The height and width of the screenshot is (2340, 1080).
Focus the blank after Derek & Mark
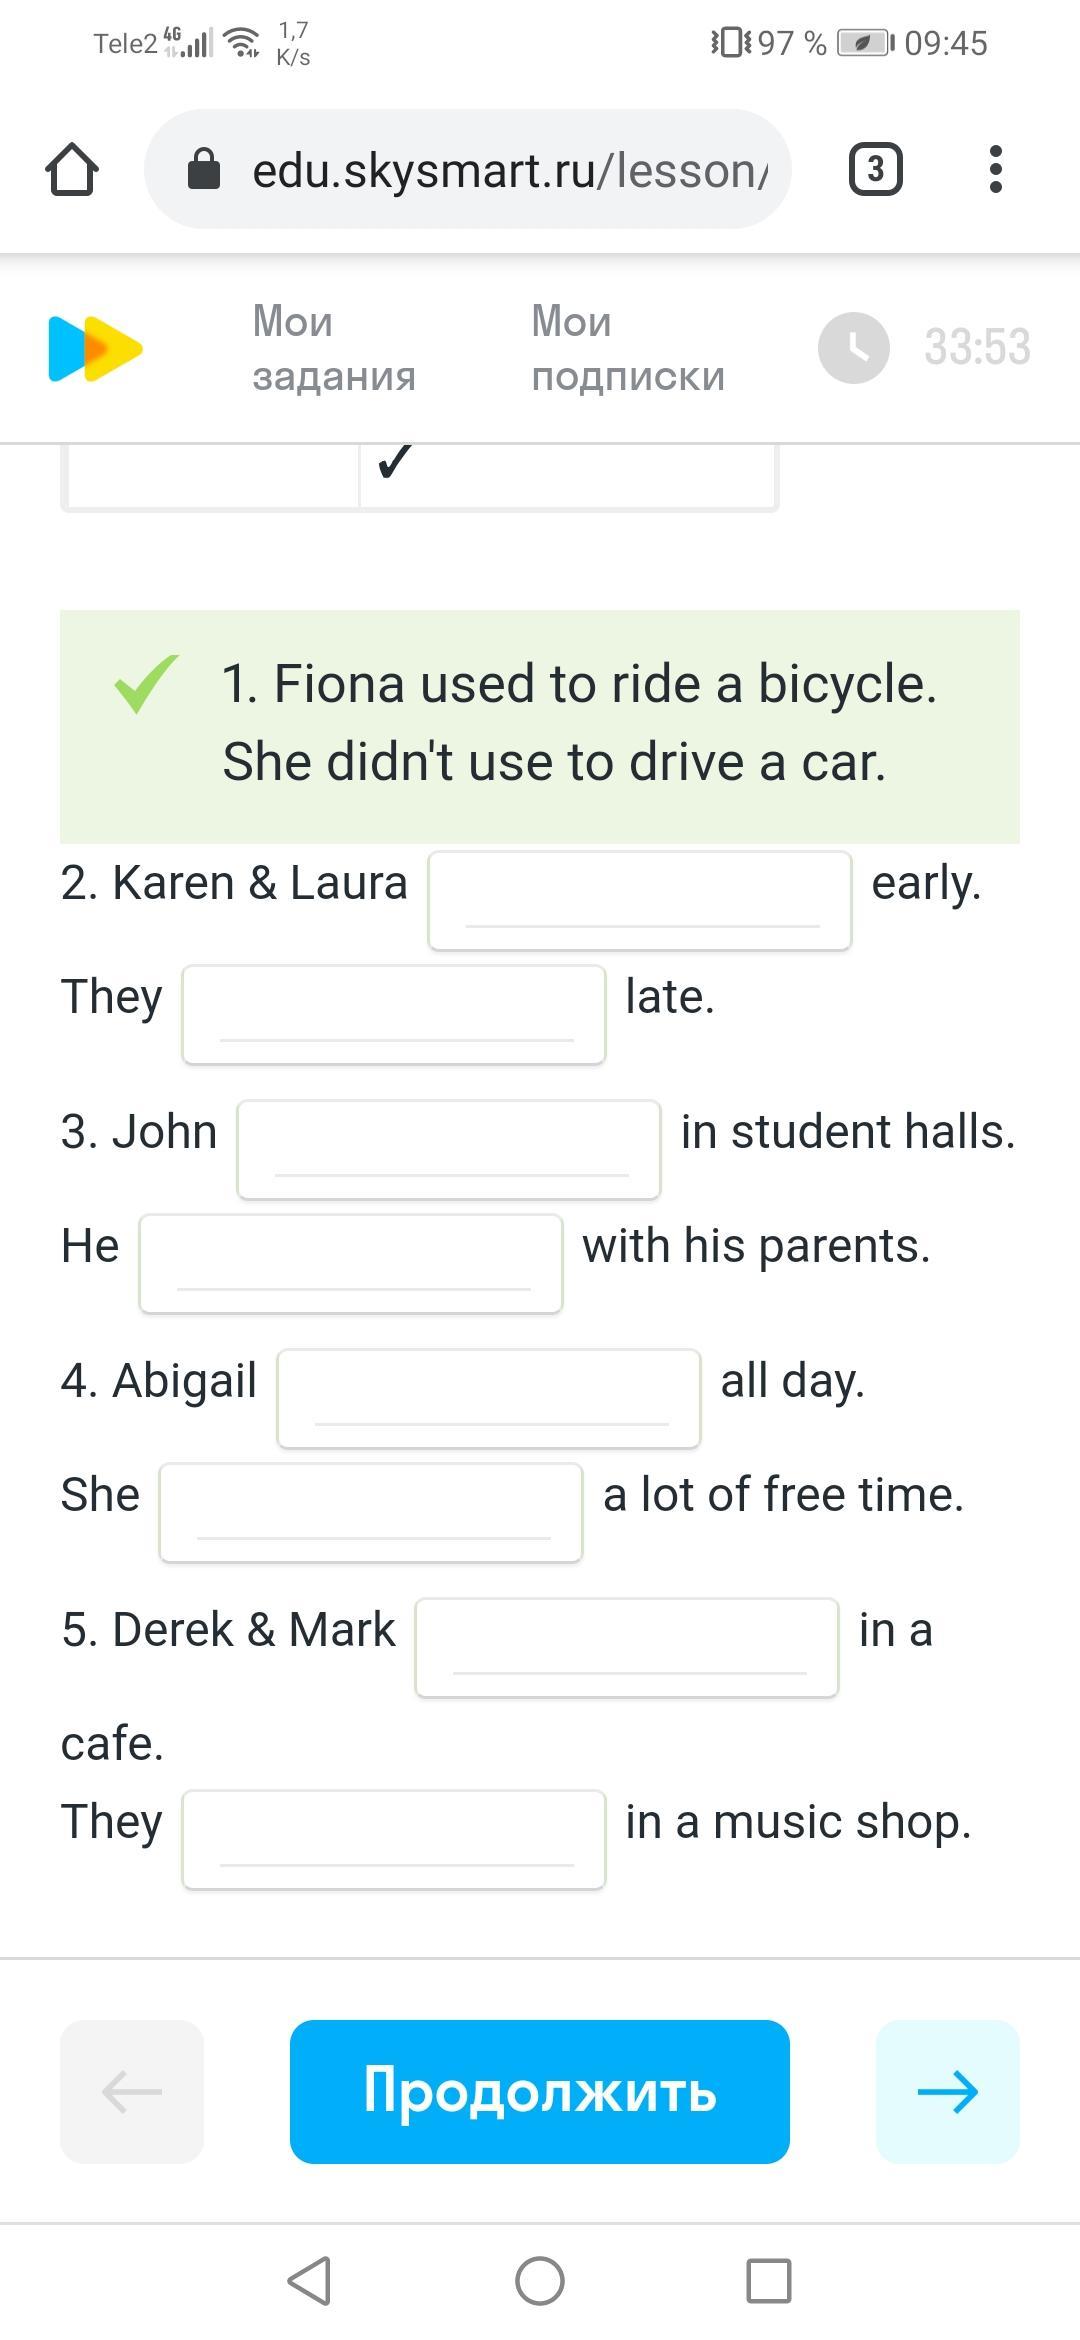(627, 1647)
